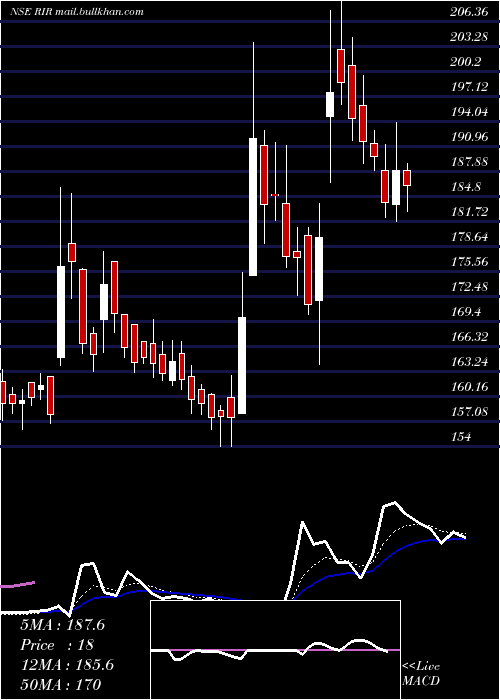
Task: Click the 166.32 price axis label
Action: [x=469, y=337]
